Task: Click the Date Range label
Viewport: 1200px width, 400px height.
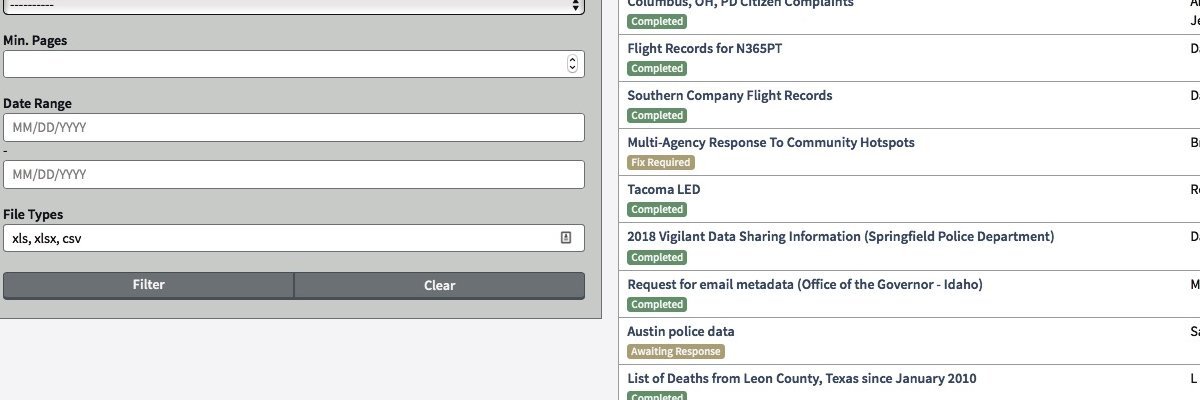Action: click(x=37, y=103)
